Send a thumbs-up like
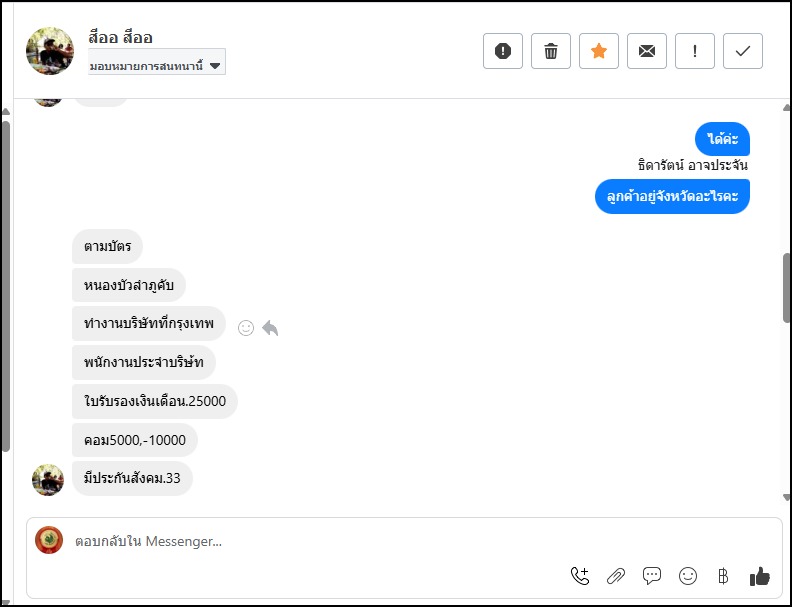This screenshot has width=792, height=607. tap(760, 575)
